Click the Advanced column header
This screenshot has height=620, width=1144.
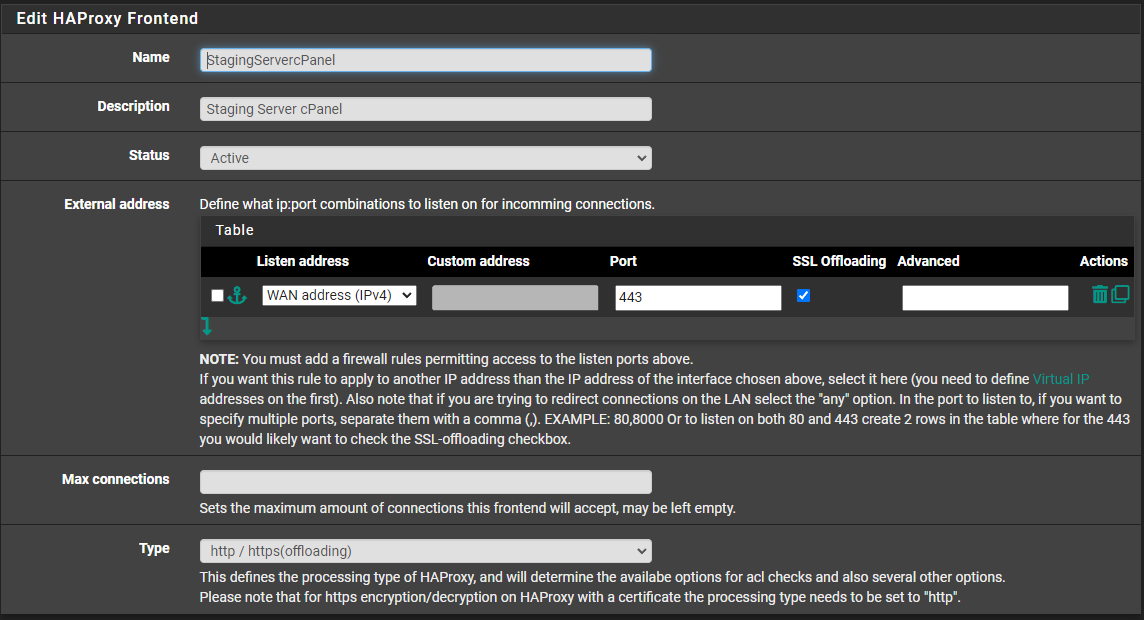[x=928, y=261]
